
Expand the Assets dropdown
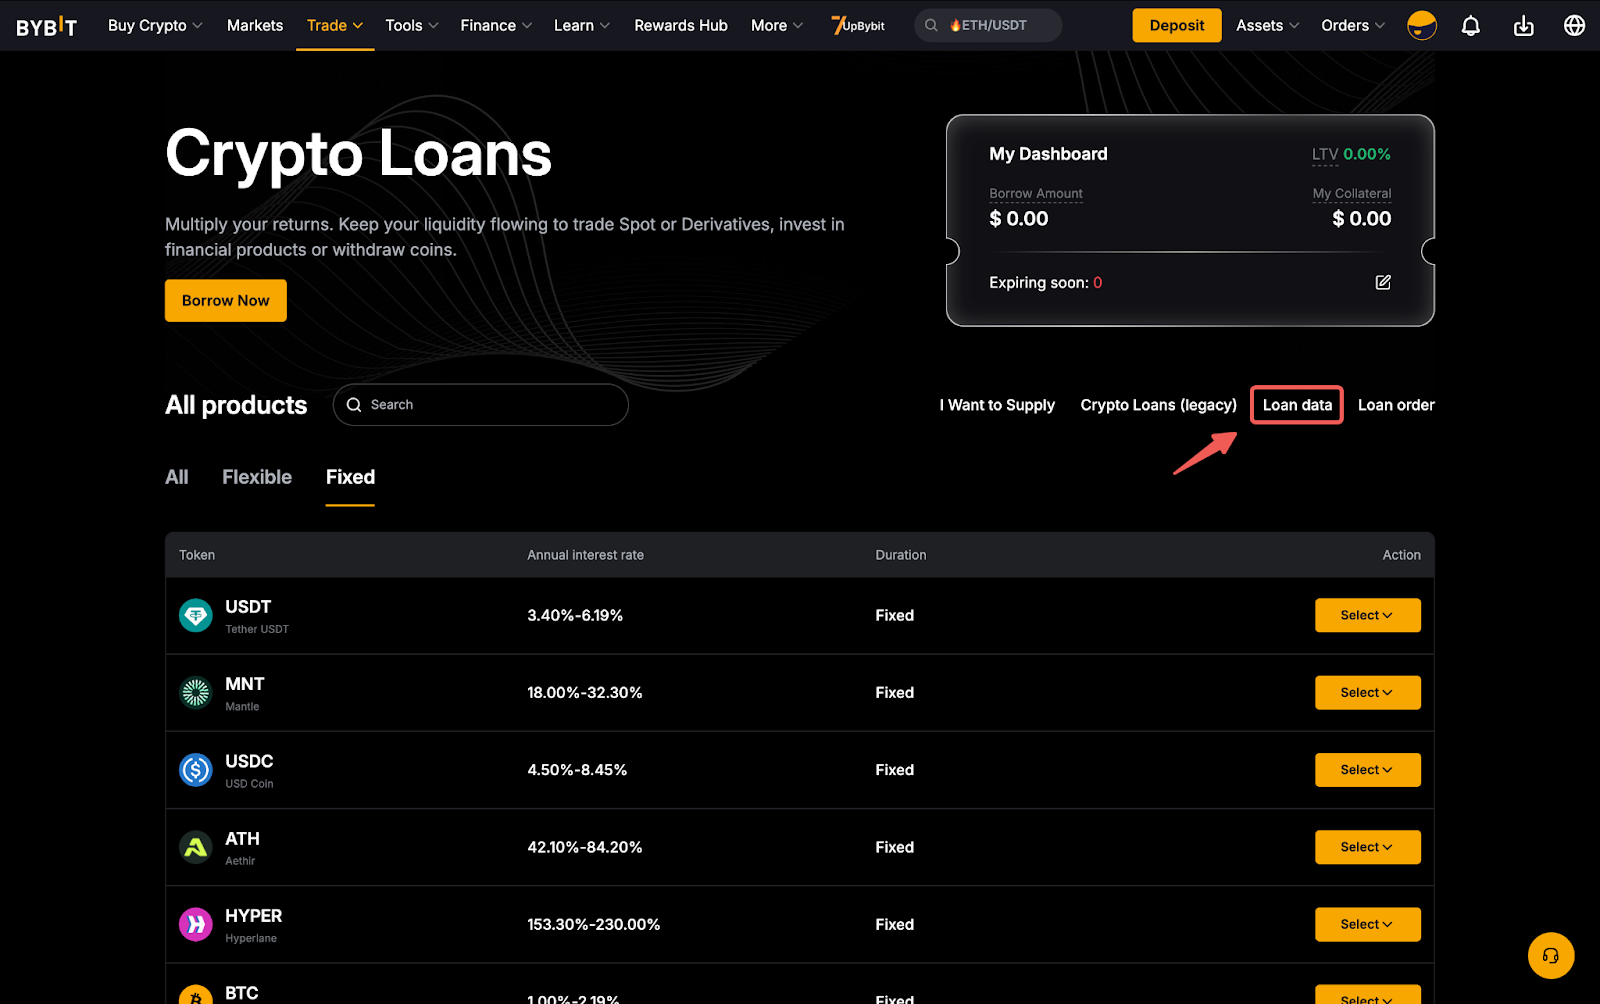click(x=1267, y=26)
